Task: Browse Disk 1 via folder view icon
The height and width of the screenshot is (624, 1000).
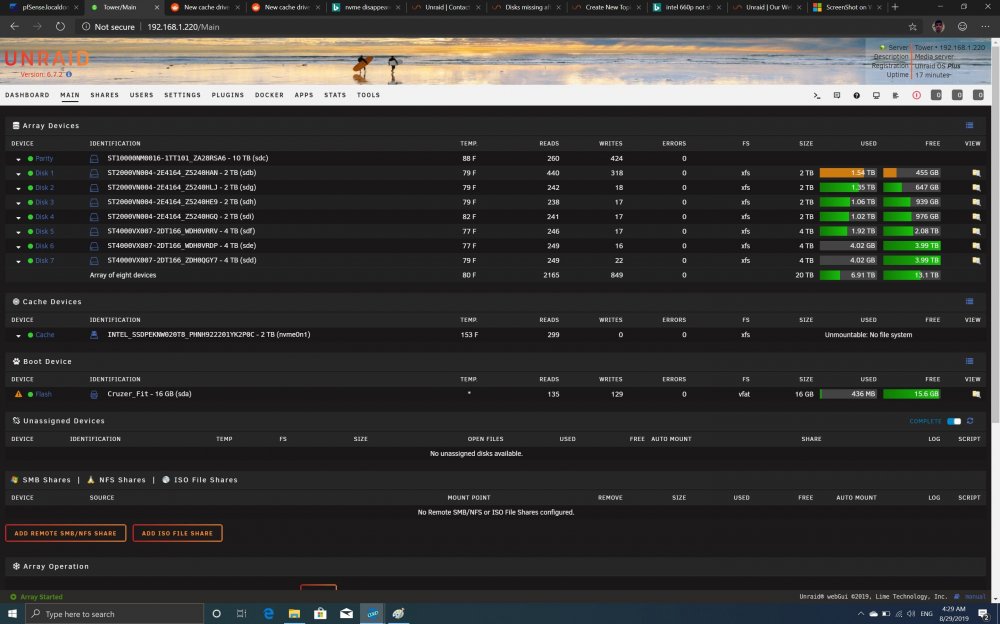Action: 976,173
